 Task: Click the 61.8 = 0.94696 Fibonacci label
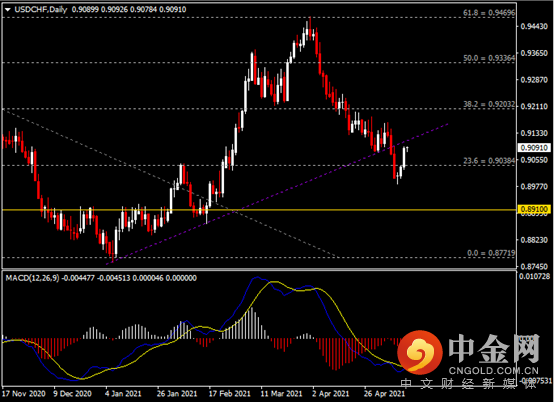coord(489,13)
